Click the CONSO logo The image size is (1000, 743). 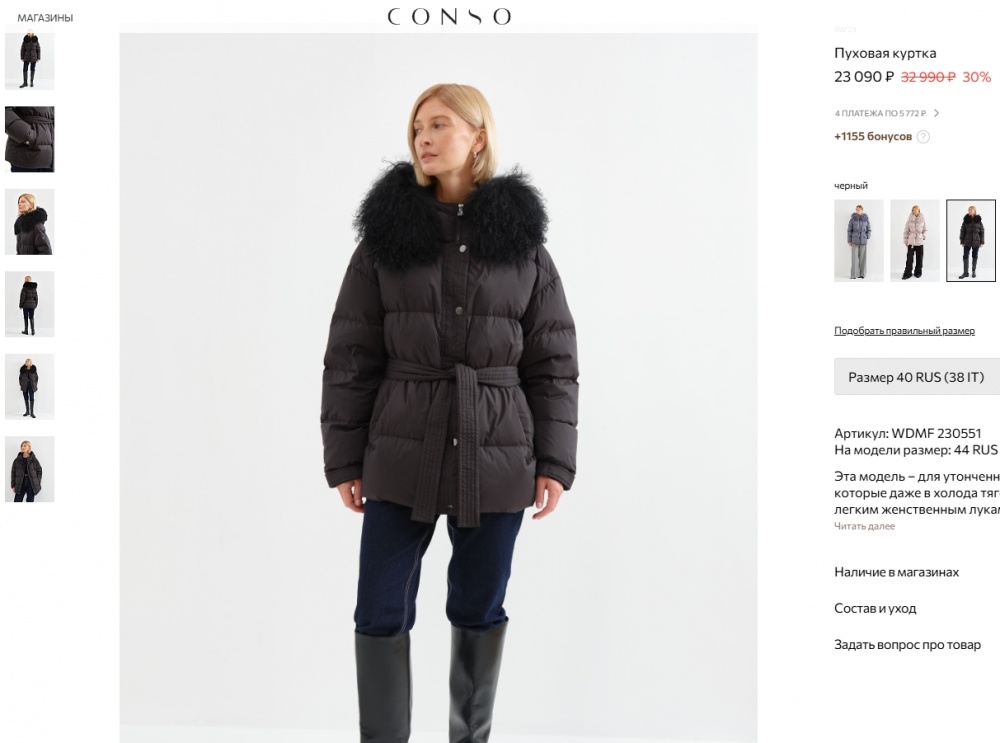coord(449,16)
